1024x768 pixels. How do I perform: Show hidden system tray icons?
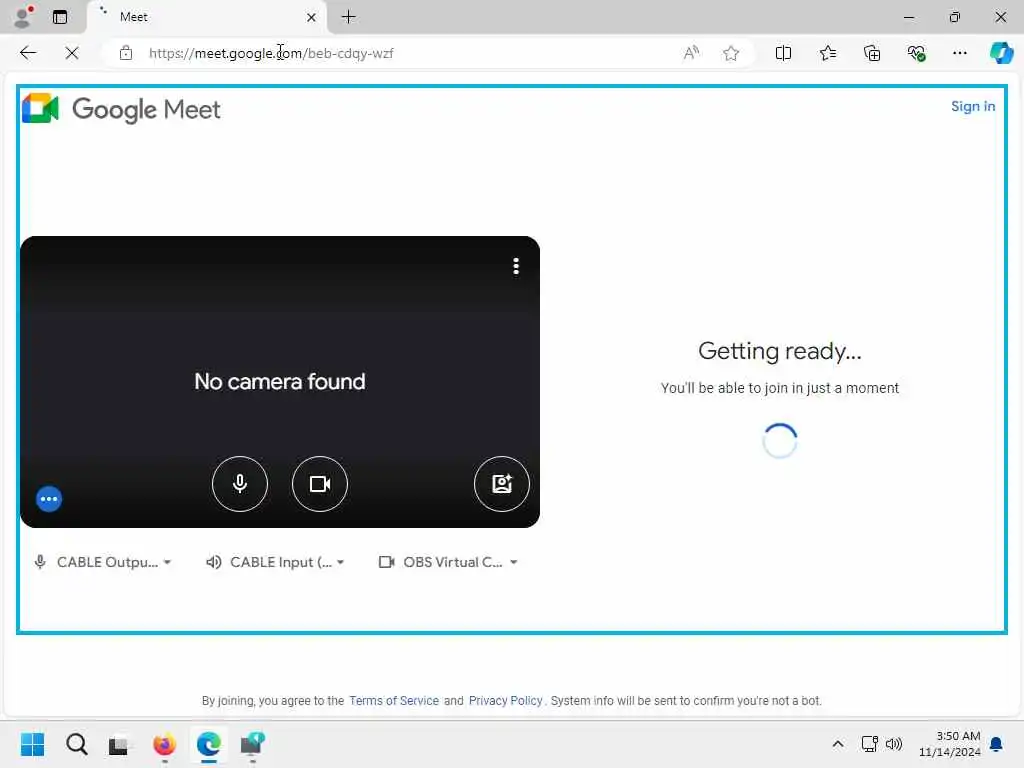tap(838, 744)
